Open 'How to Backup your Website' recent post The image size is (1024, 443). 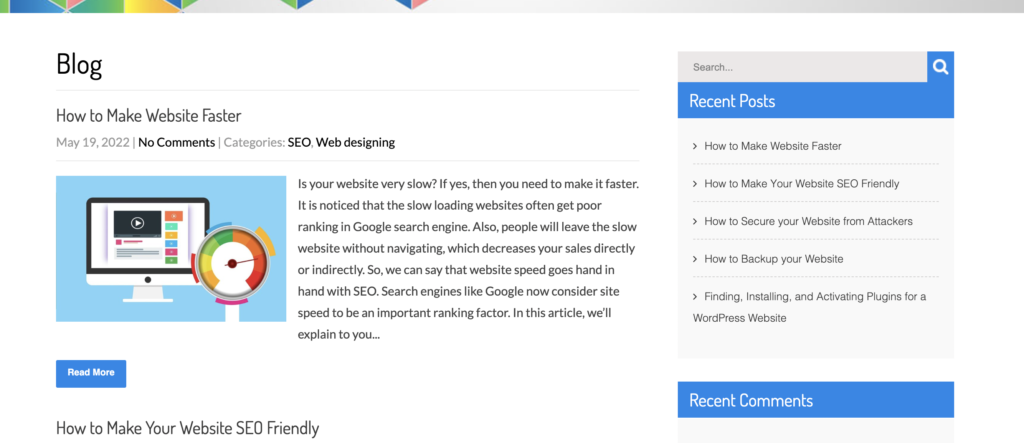tap(773, 259)
